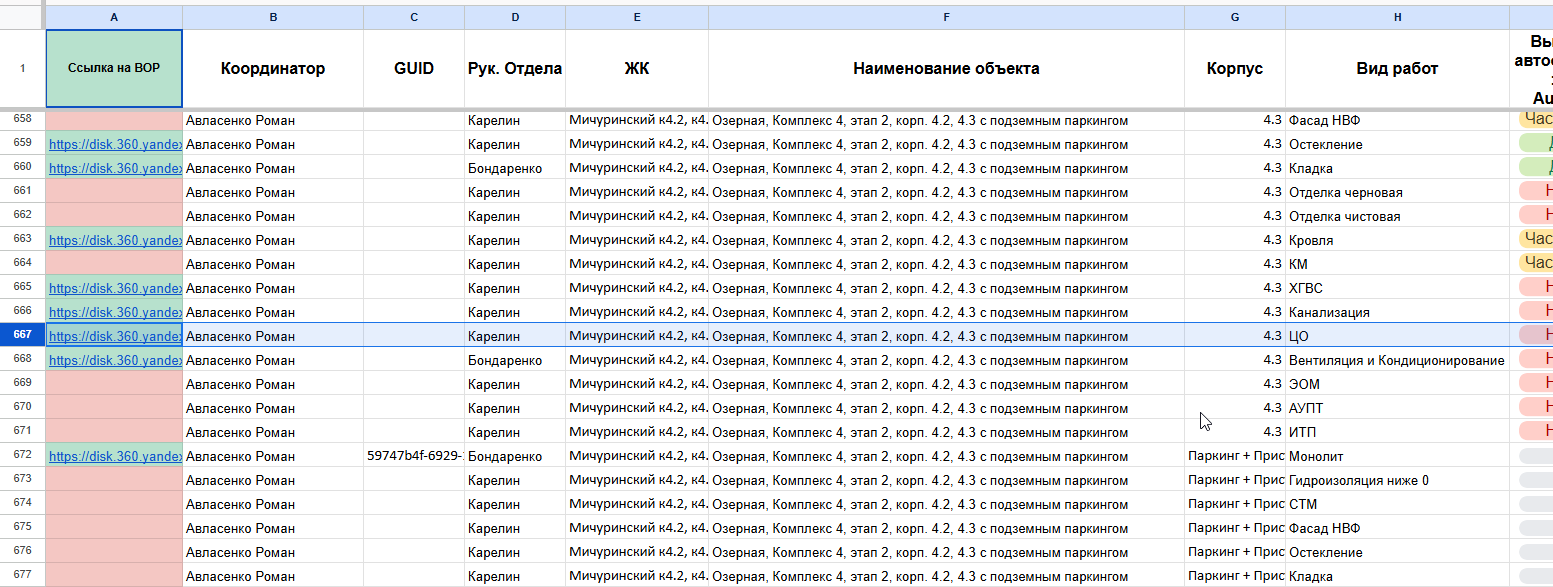Click the 'Рук. Отдела' header cell
Screen dimensions: 1553x587
[x=515, y=68]
